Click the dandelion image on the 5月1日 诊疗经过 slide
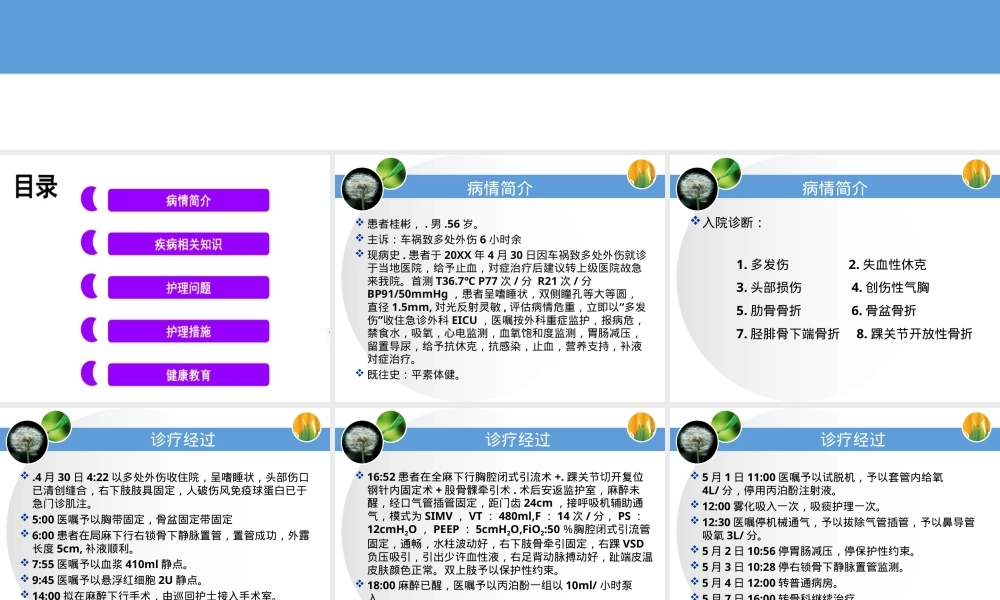1000x600 pixels. coord(696,441)
